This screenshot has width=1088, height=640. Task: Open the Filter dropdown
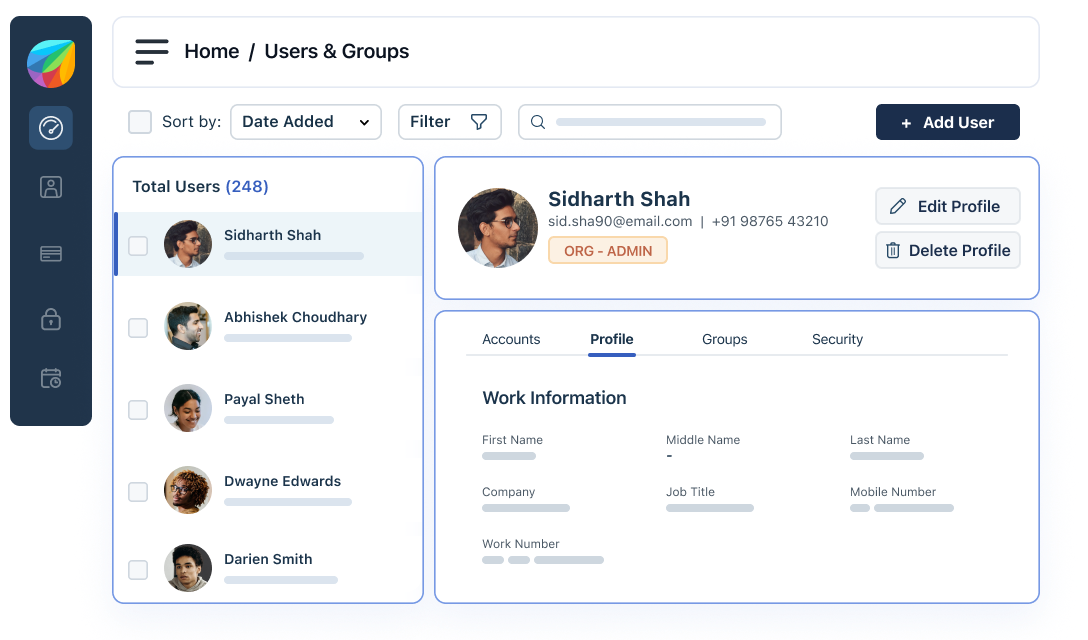pyautogui.click(x=449, y=121)
